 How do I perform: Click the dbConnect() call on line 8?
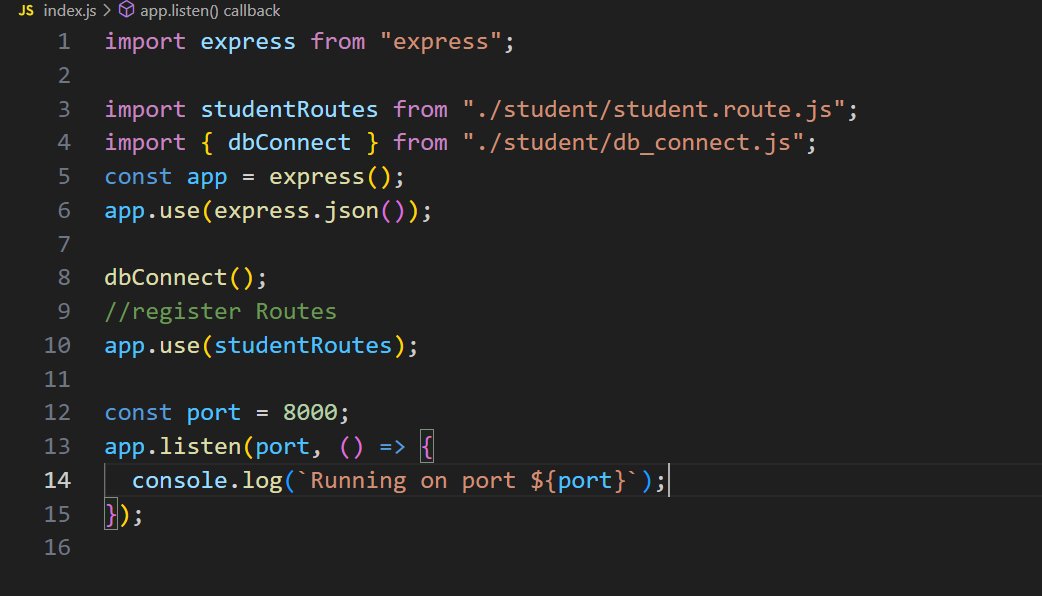point(179,278)
